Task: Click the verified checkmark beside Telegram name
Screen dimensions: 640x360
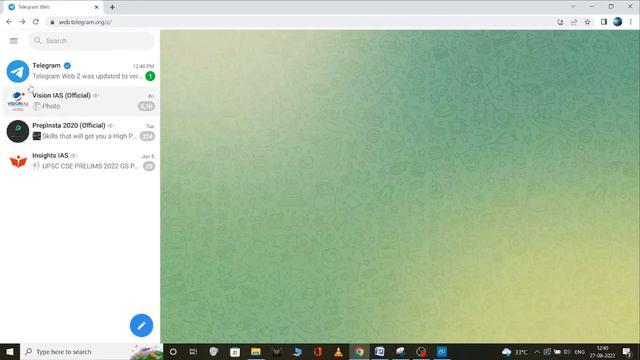Action: click(x=67, y=65)
